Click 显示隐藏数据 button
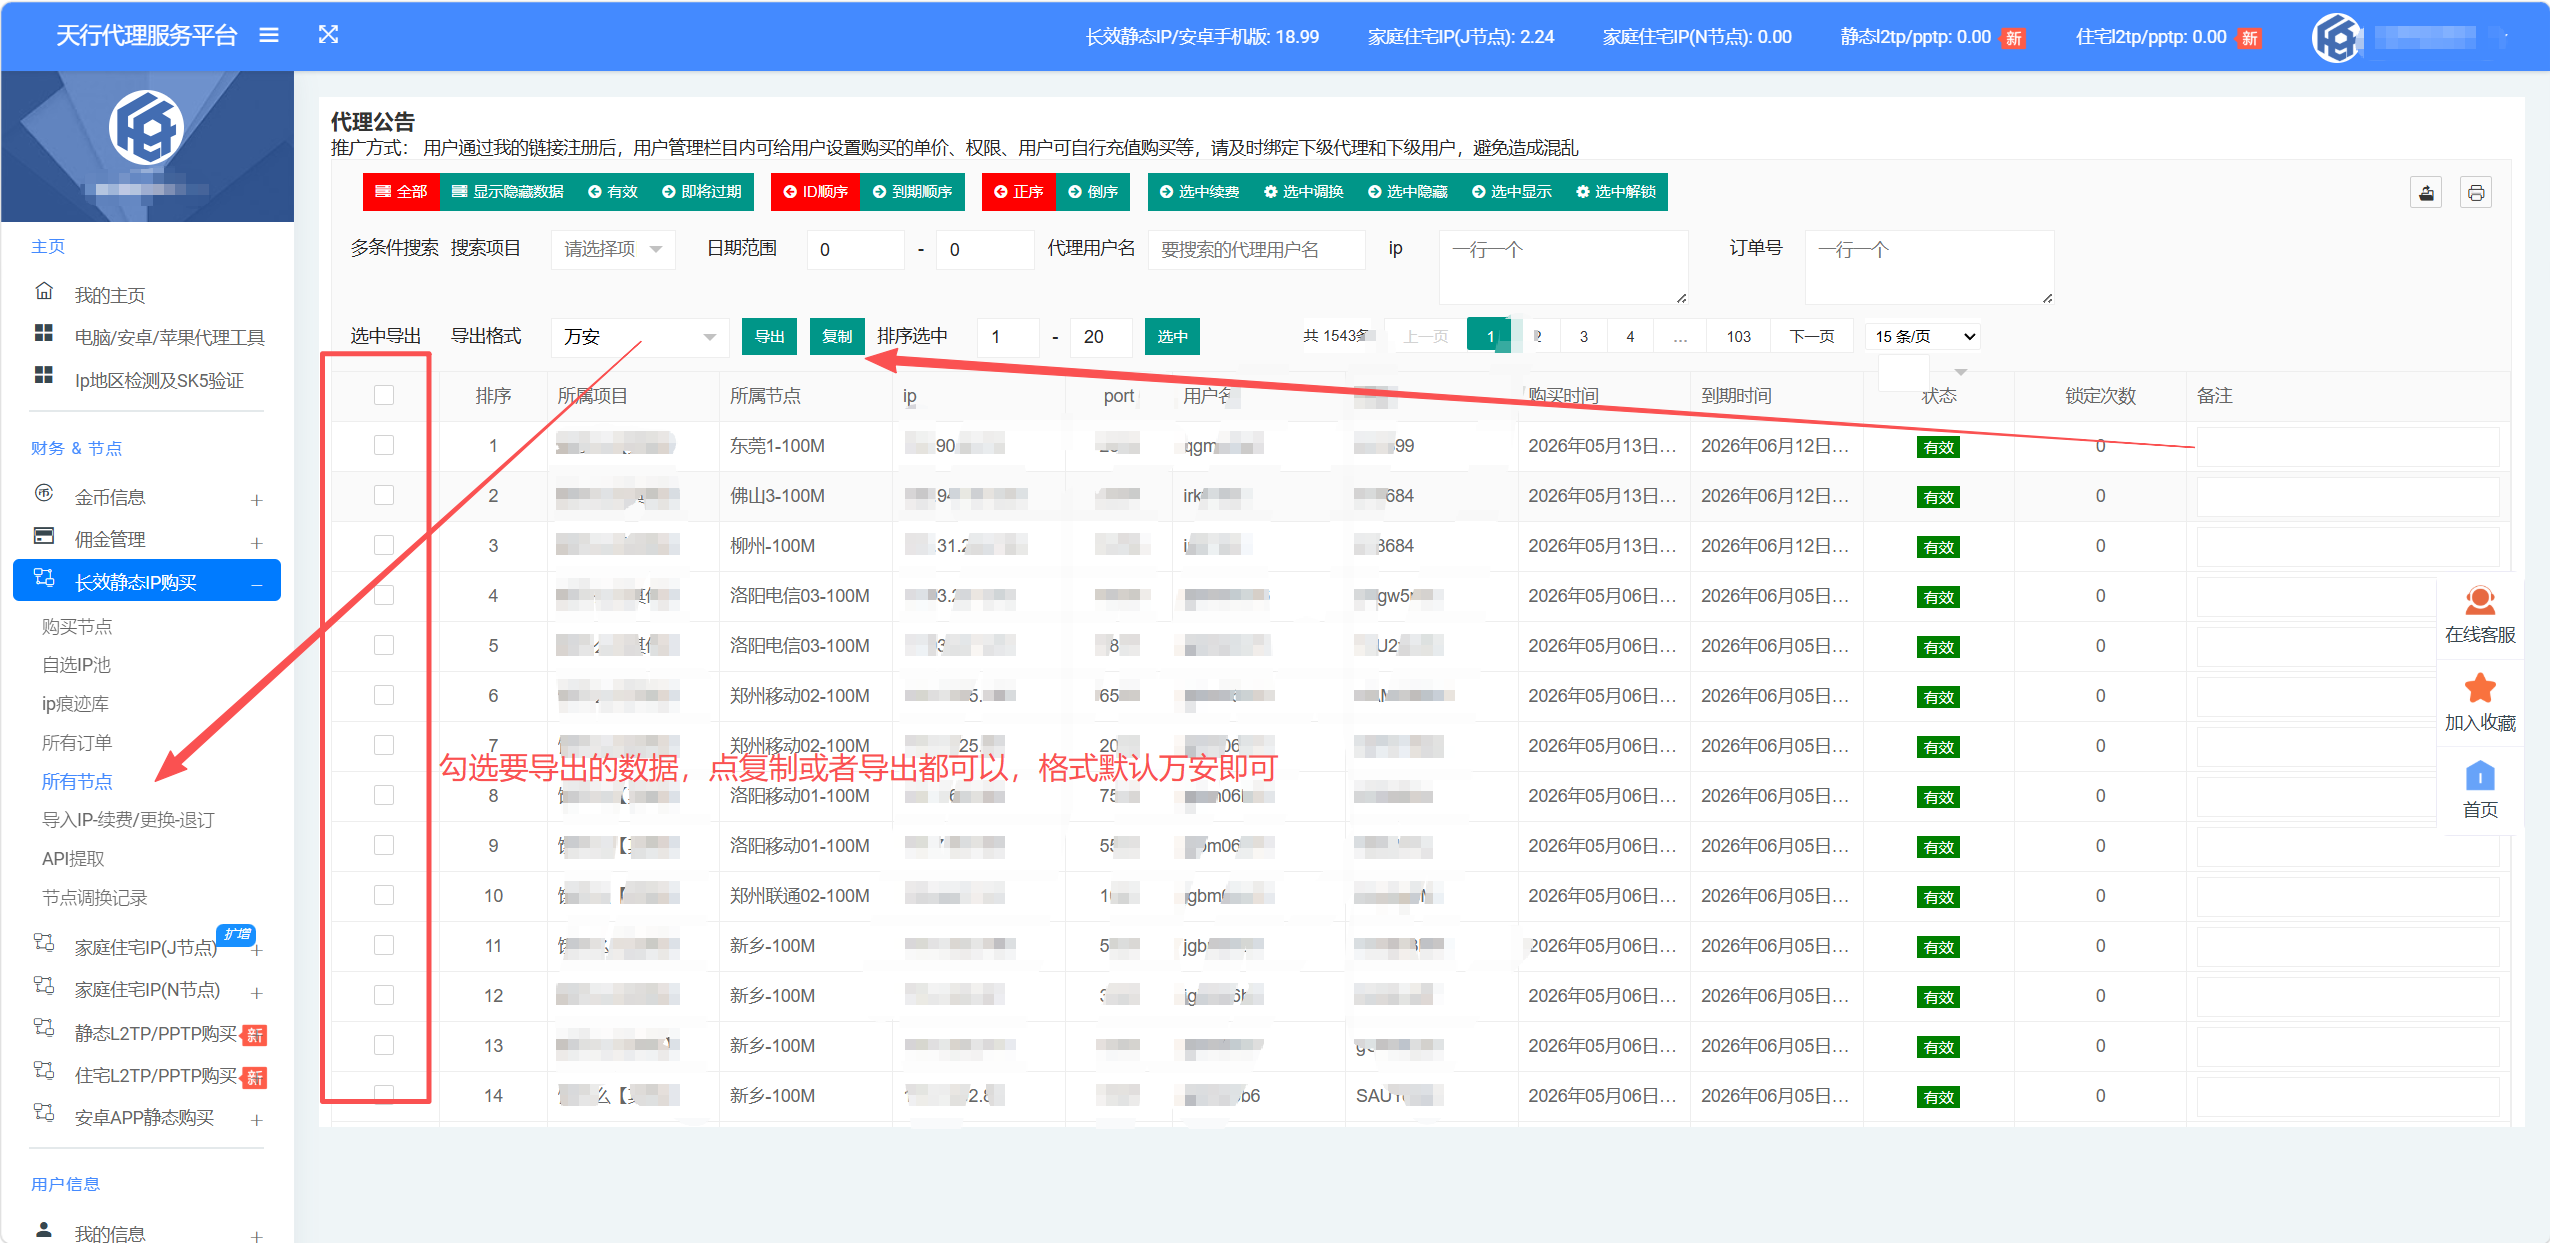 click(508, 192)
